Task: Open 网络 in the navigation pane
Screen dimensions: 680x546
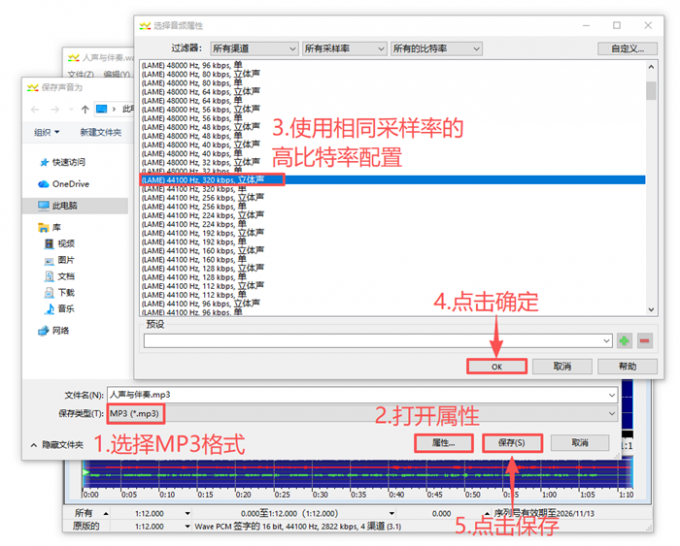Action: point(54,331)
